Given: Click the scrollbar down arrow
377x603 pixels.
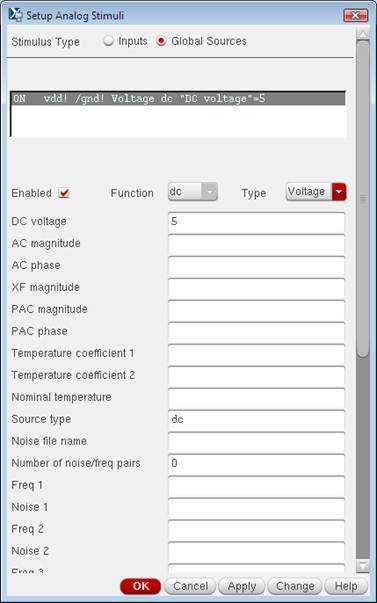Looking at the screenshot, I should point(362,565).
